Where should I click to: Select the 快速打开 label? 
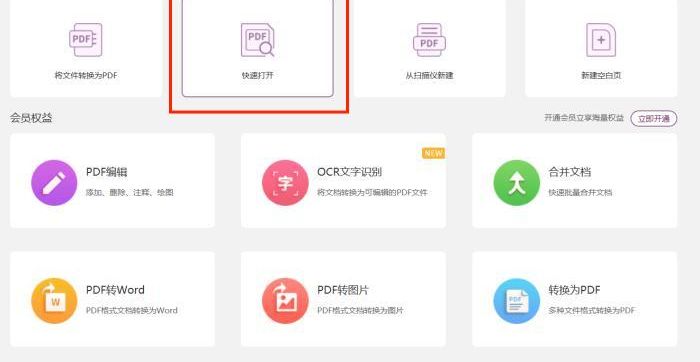(258, 75)
